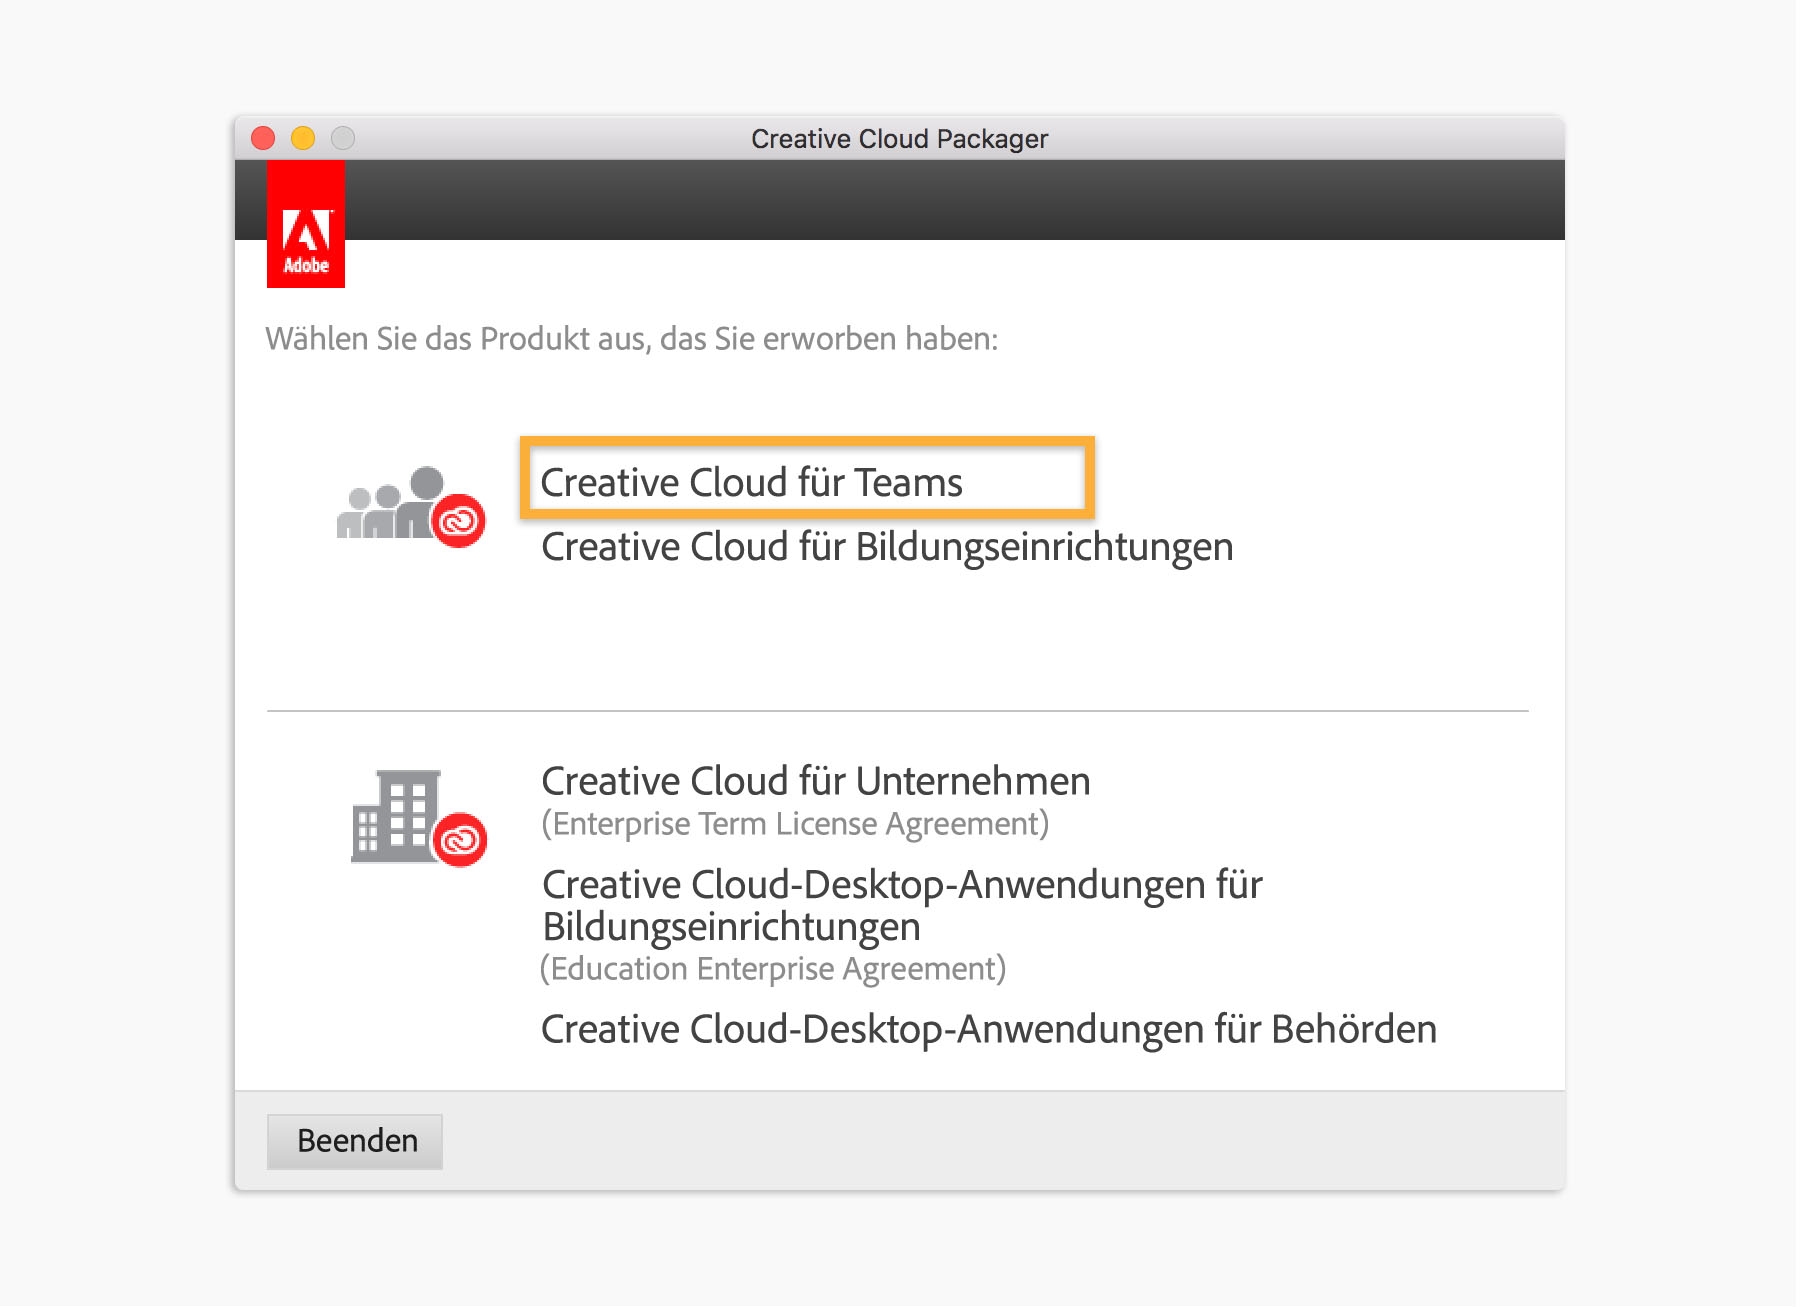Click the Creative Cloud badge on the people icon
Screen dimensions: 1800x1307
[459, 521]
